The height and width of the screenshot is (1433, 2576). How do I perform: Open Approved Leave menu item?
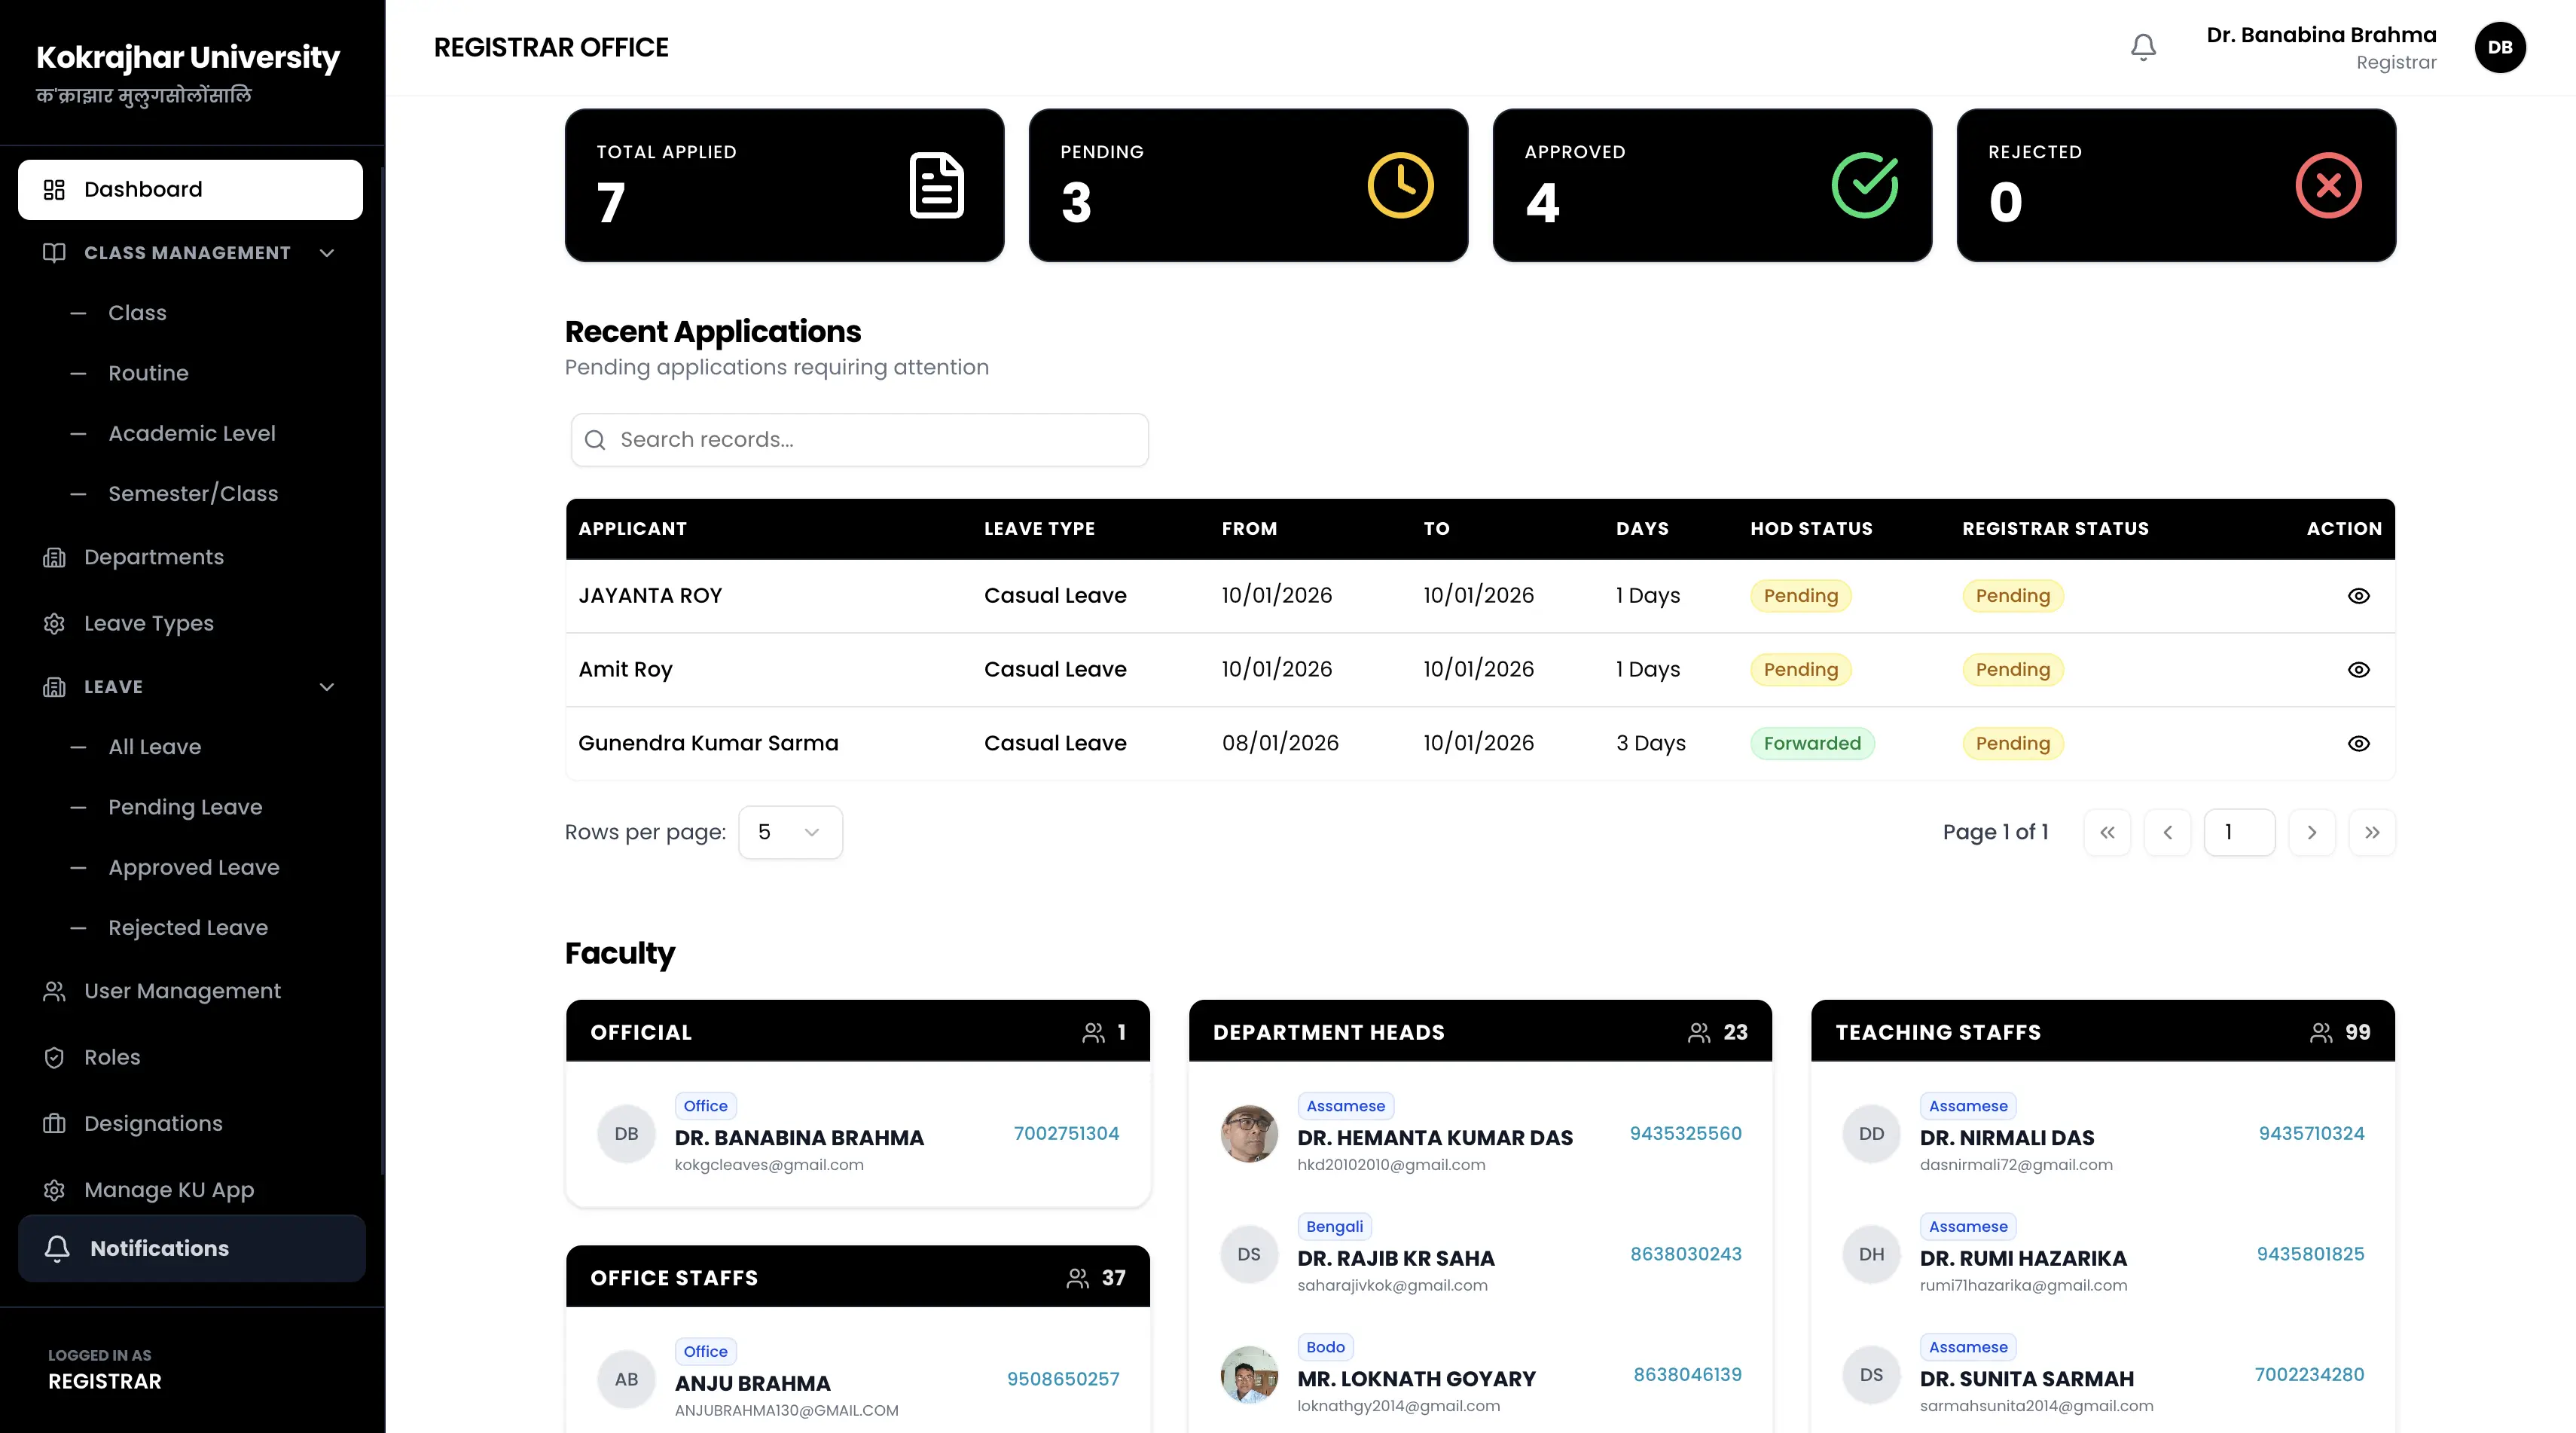194,867
